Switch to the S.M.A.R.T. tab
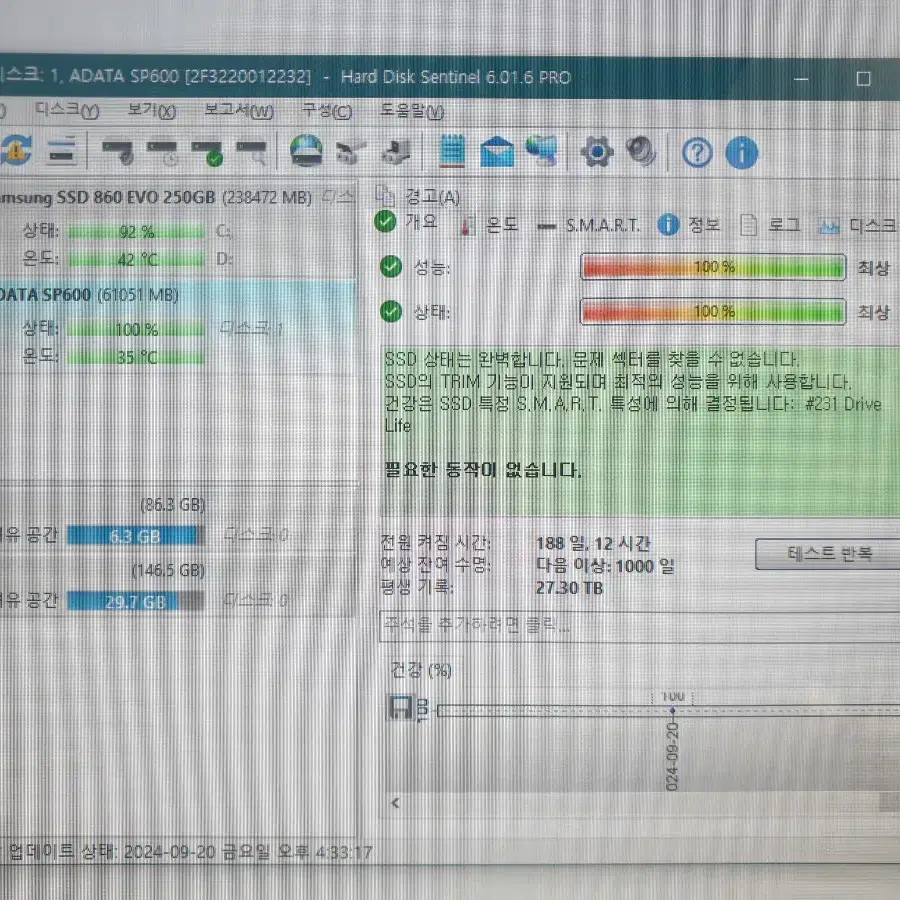The image size is (900, 900). (x=588, y=226)
